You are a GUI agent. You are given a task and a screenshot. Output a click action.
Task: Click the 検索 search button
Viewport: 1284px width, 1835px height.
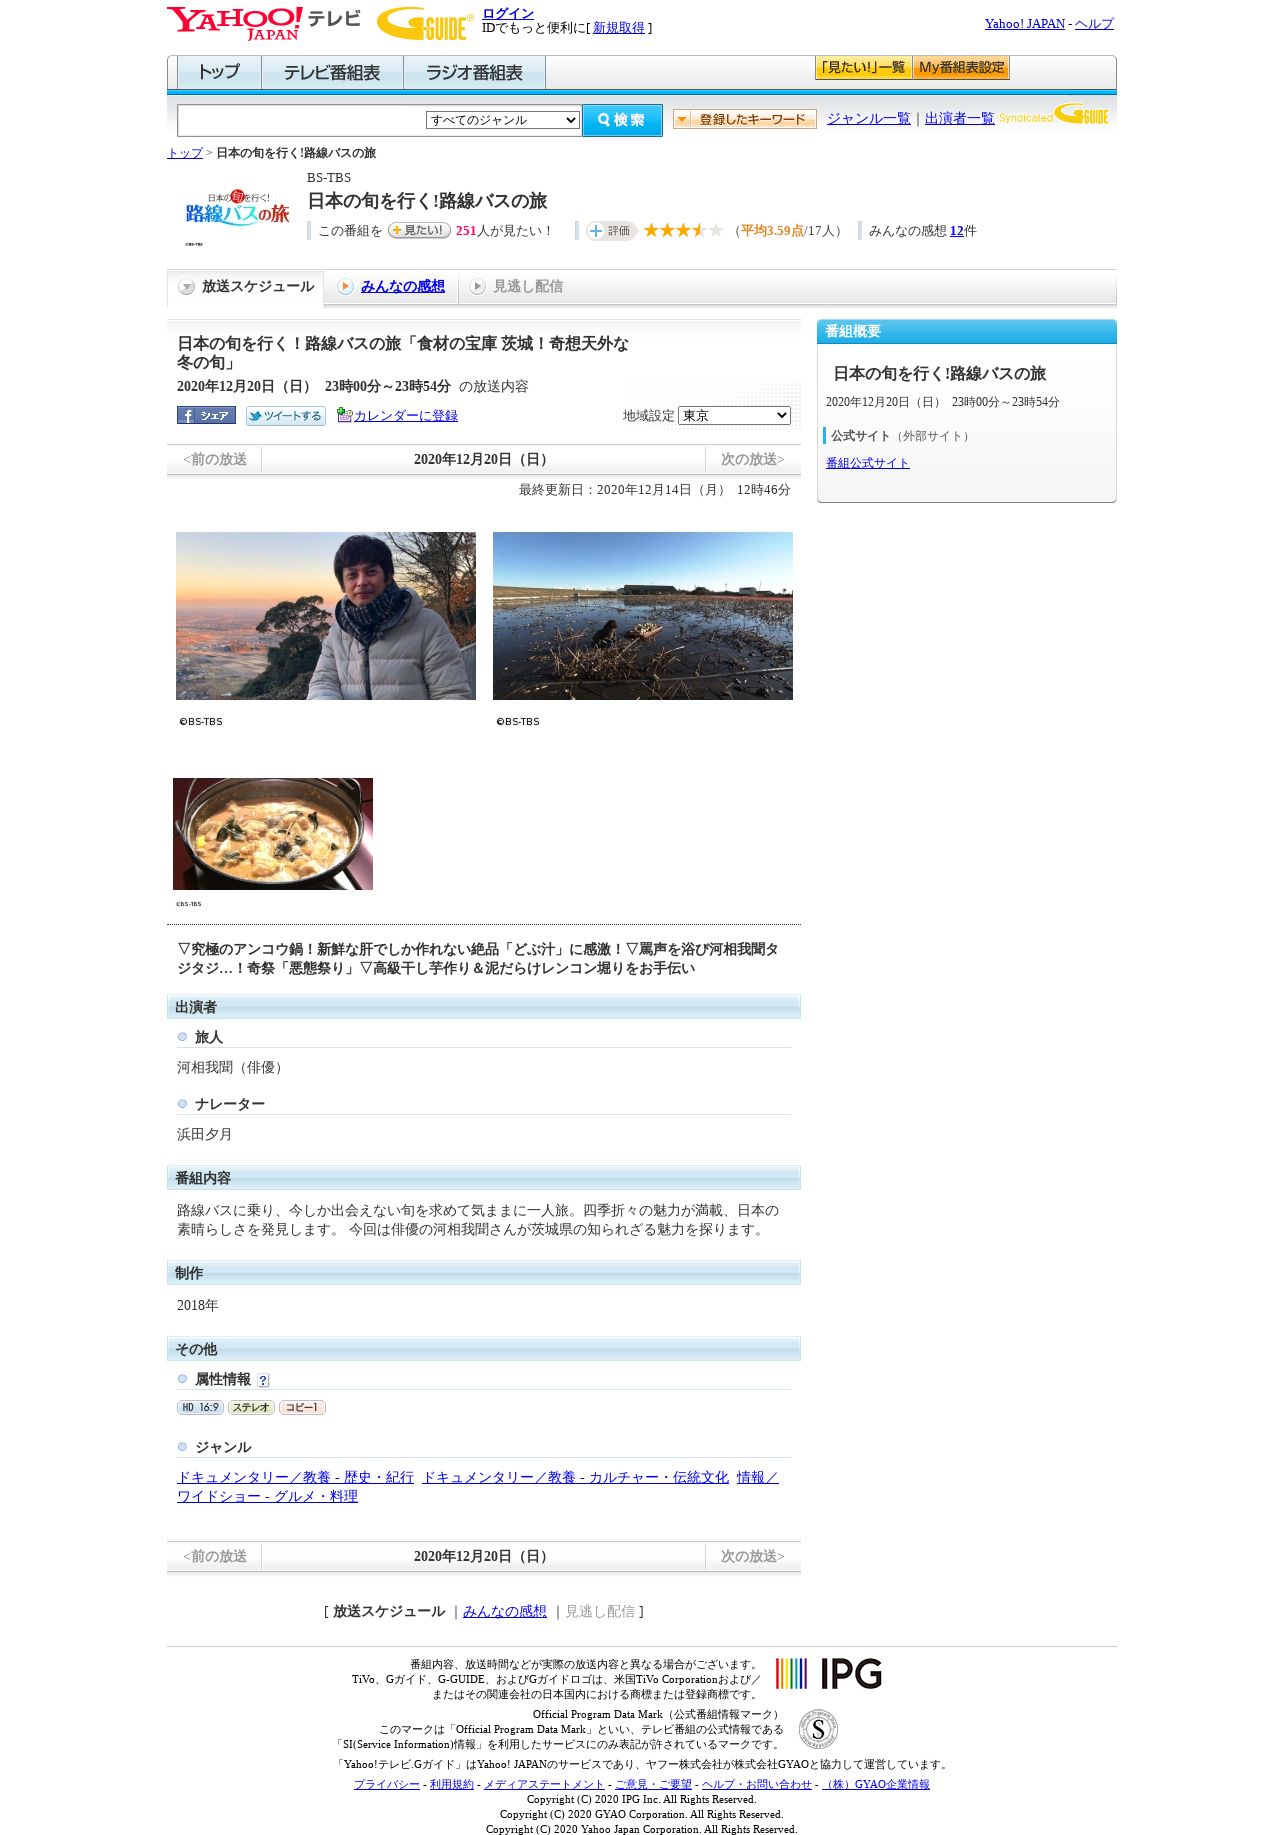622,120
